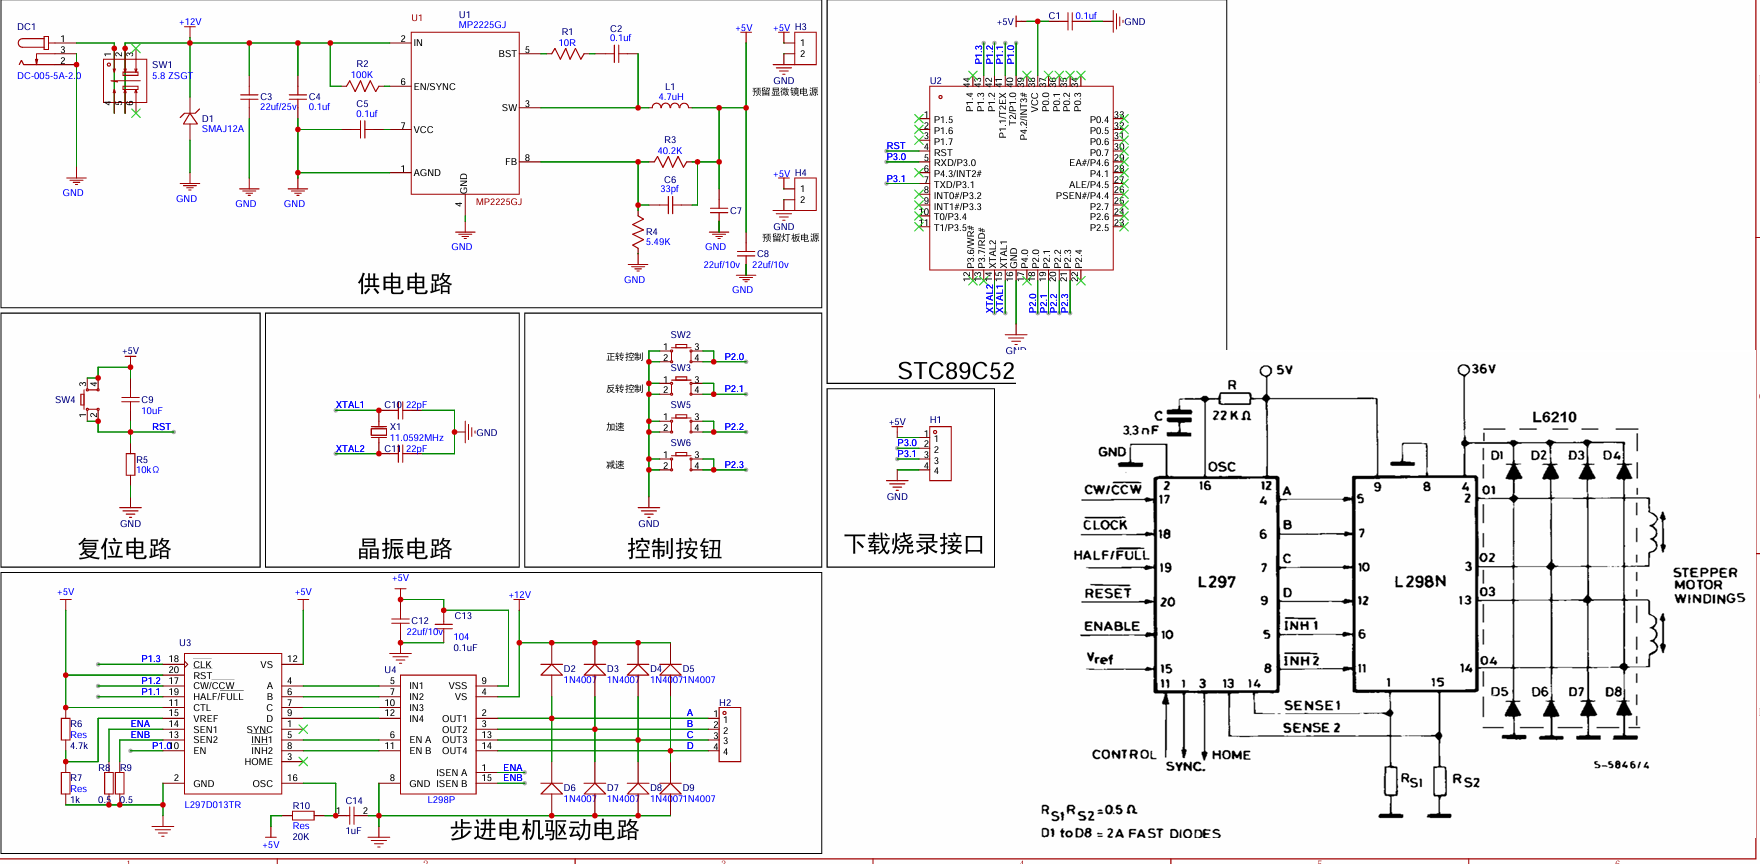Select the H1 download header
The image size is (1760, 864).
pyautogui.click(x=940, y=454)
